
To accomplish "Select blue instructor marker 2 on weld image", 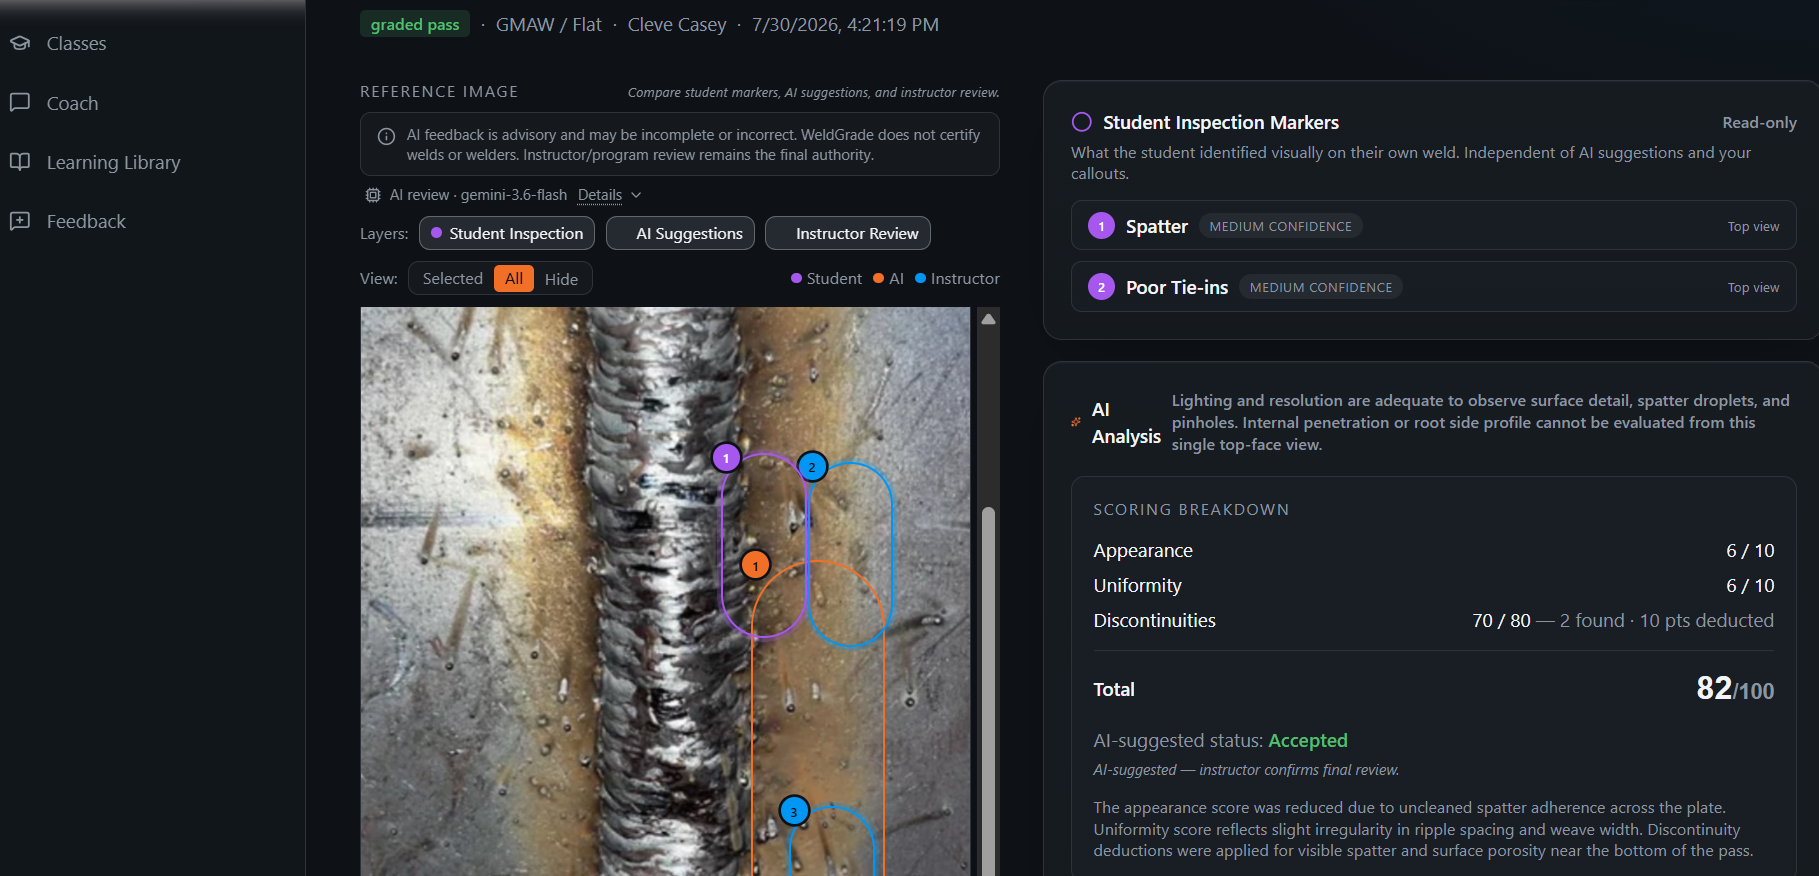I will pos(812,467).
